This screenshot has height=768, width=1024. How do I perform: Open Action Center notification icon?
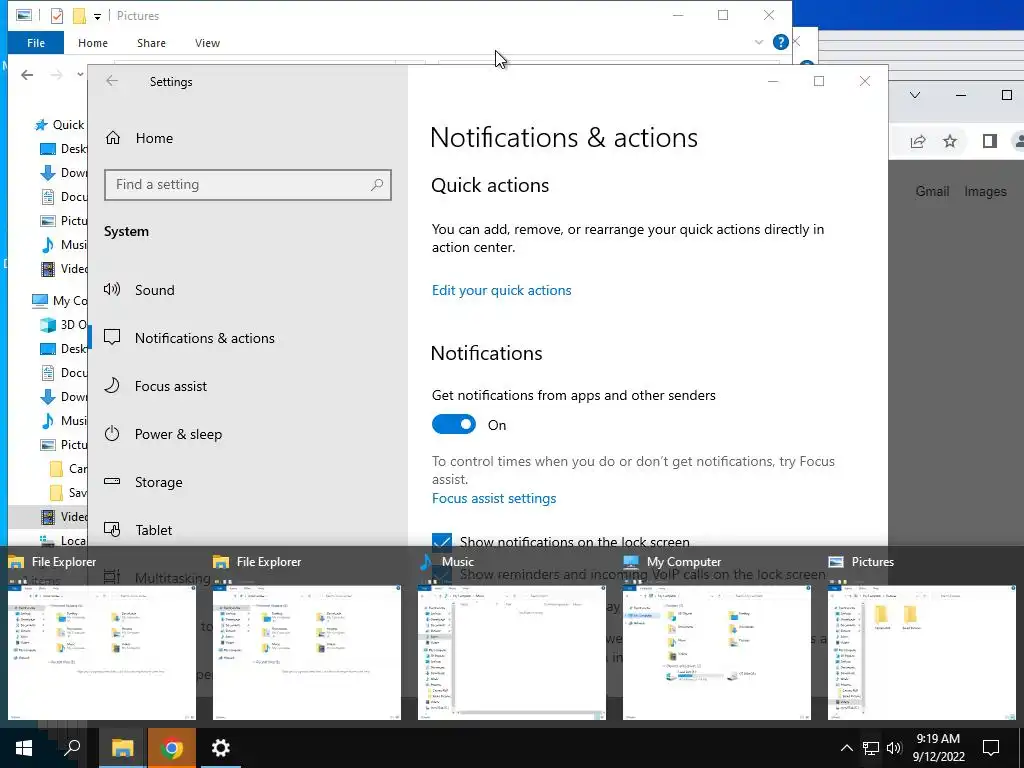(991, 748)
